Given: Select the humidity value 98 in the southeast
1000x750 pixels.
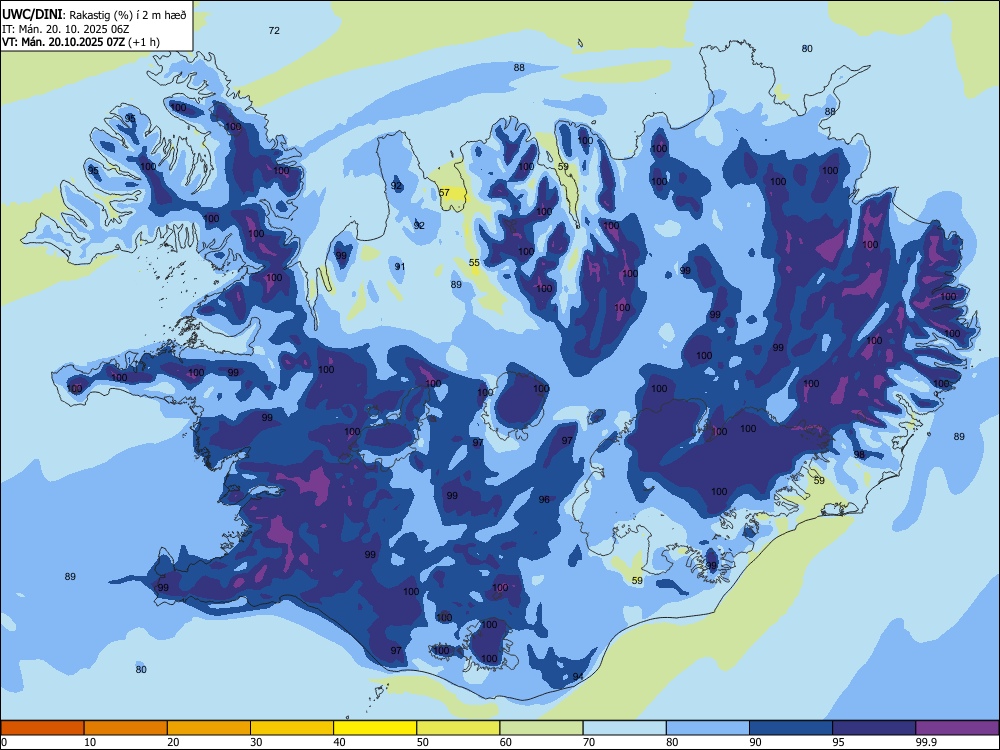Looking at the screenshot, I should point(860,455).
